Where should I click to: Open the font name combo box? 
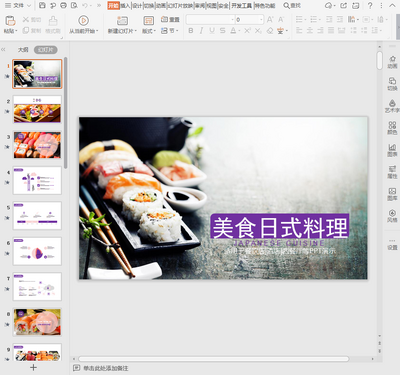click(210, 20)
